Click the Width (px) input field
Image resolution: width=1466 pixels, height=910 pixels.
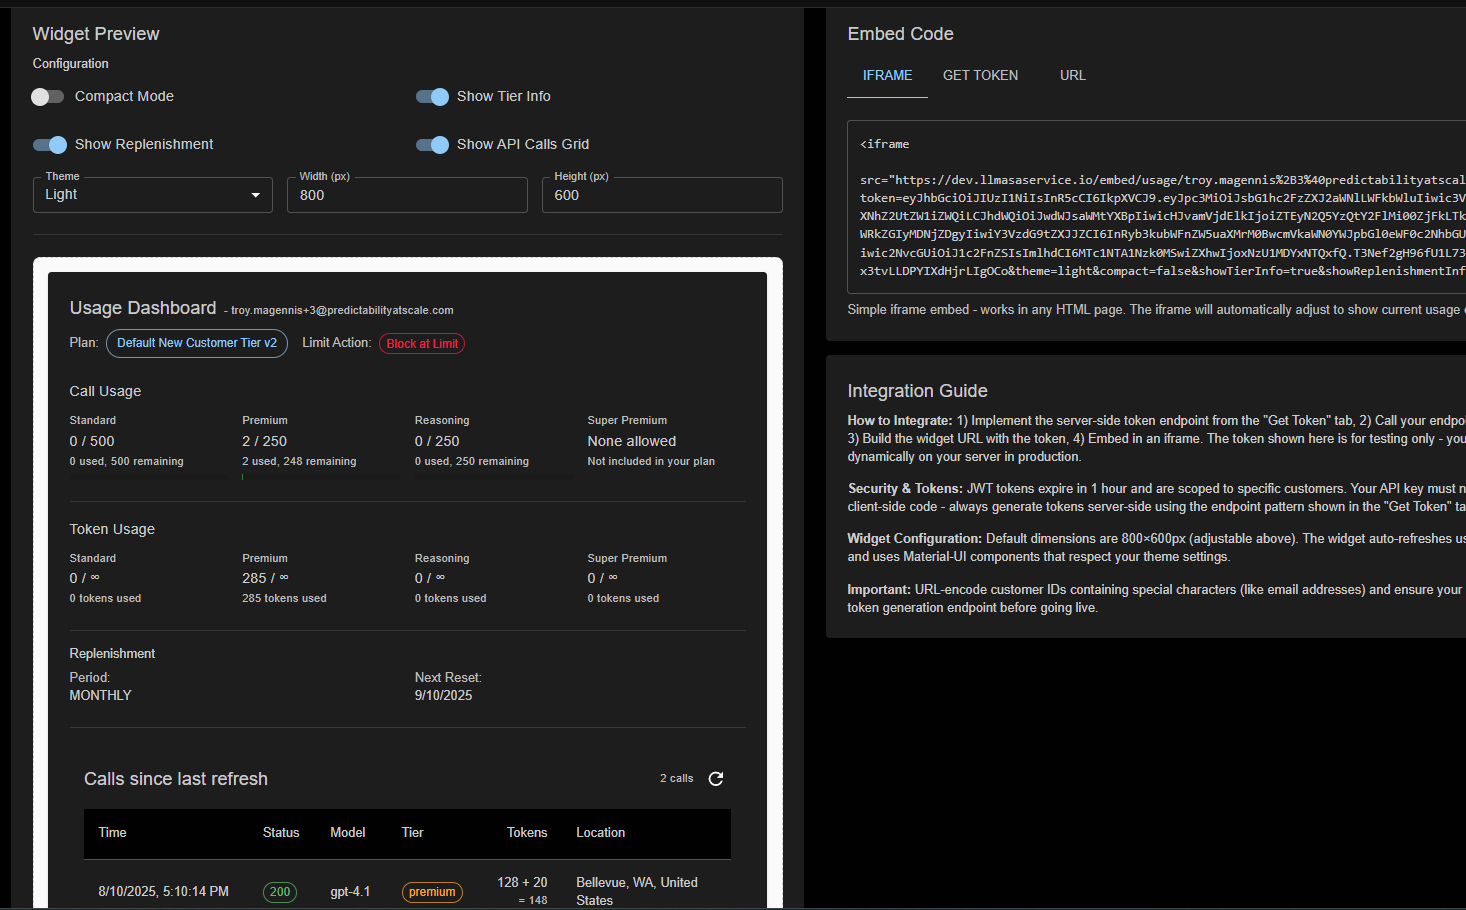pos(407,195)
